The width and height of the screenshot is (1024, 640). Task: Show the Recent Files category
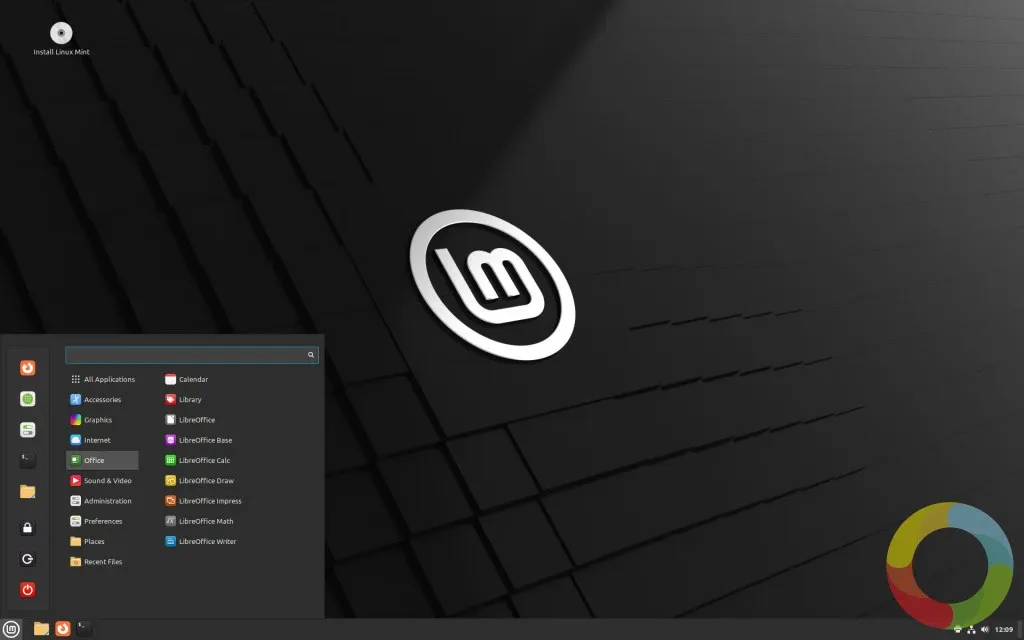point(103,562)
